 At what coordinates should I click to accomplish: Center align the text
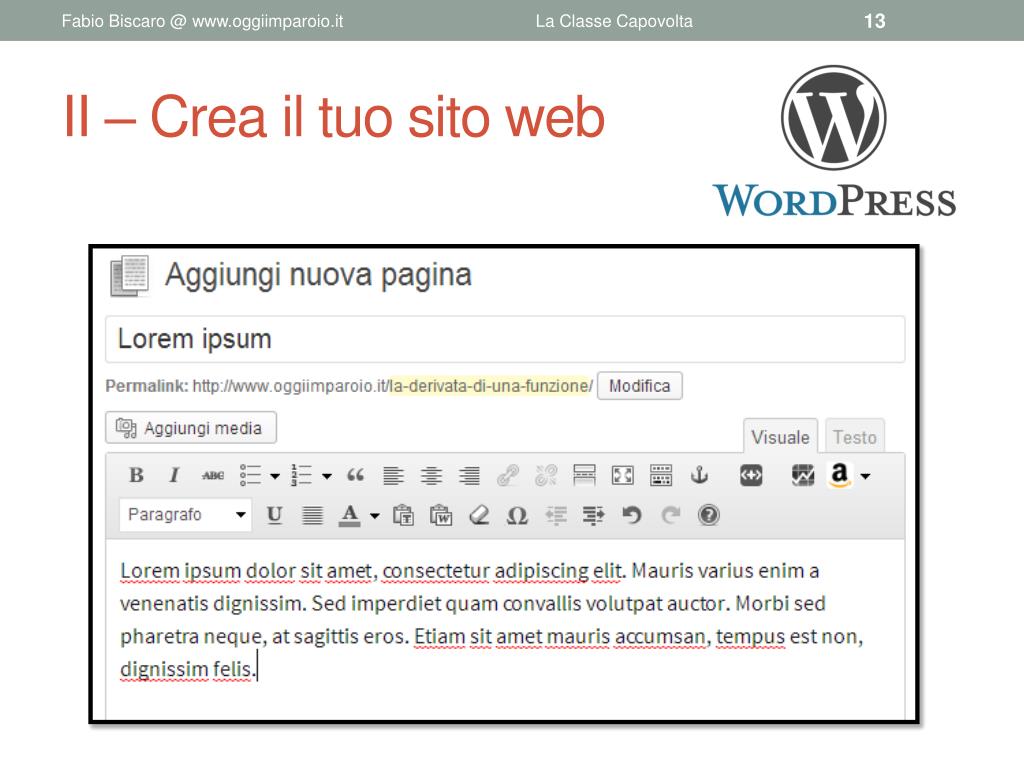(431, 475)
